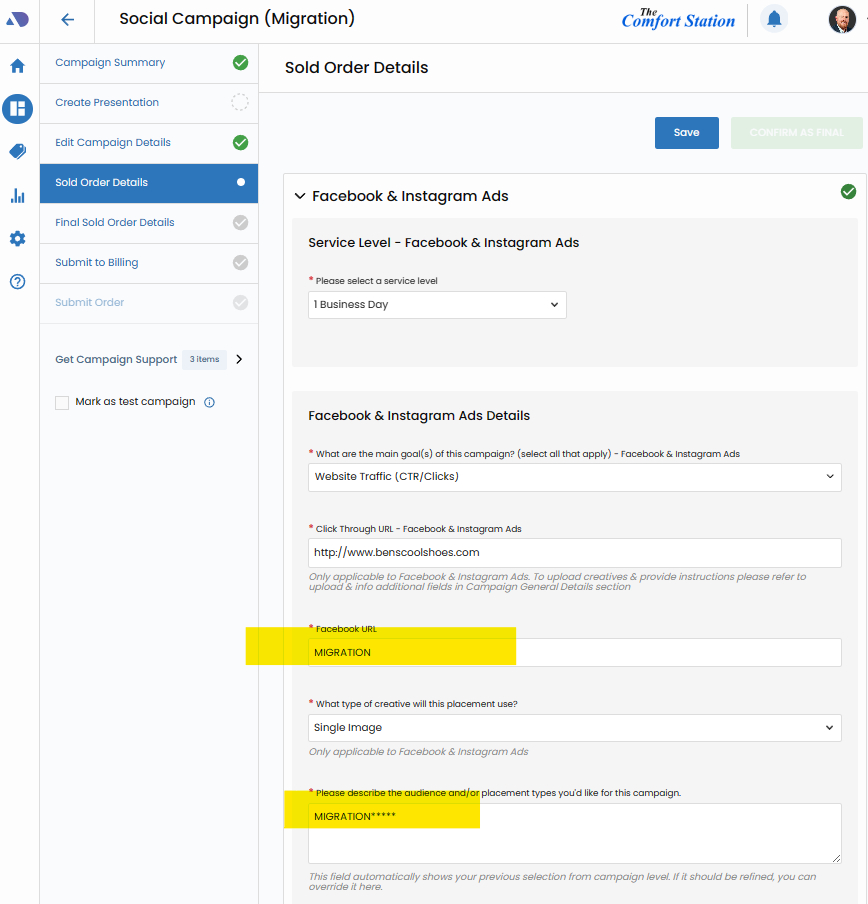Open the bar chart reports icon

pyautogui.click(x=17, y=195)
